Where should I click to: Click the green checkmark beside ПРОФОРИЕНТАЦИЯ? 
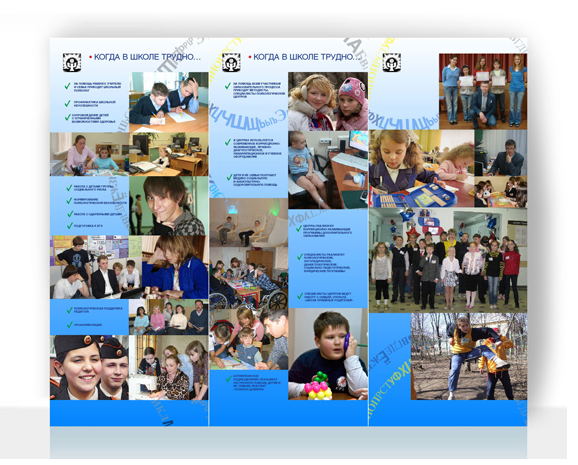[69, 325]
